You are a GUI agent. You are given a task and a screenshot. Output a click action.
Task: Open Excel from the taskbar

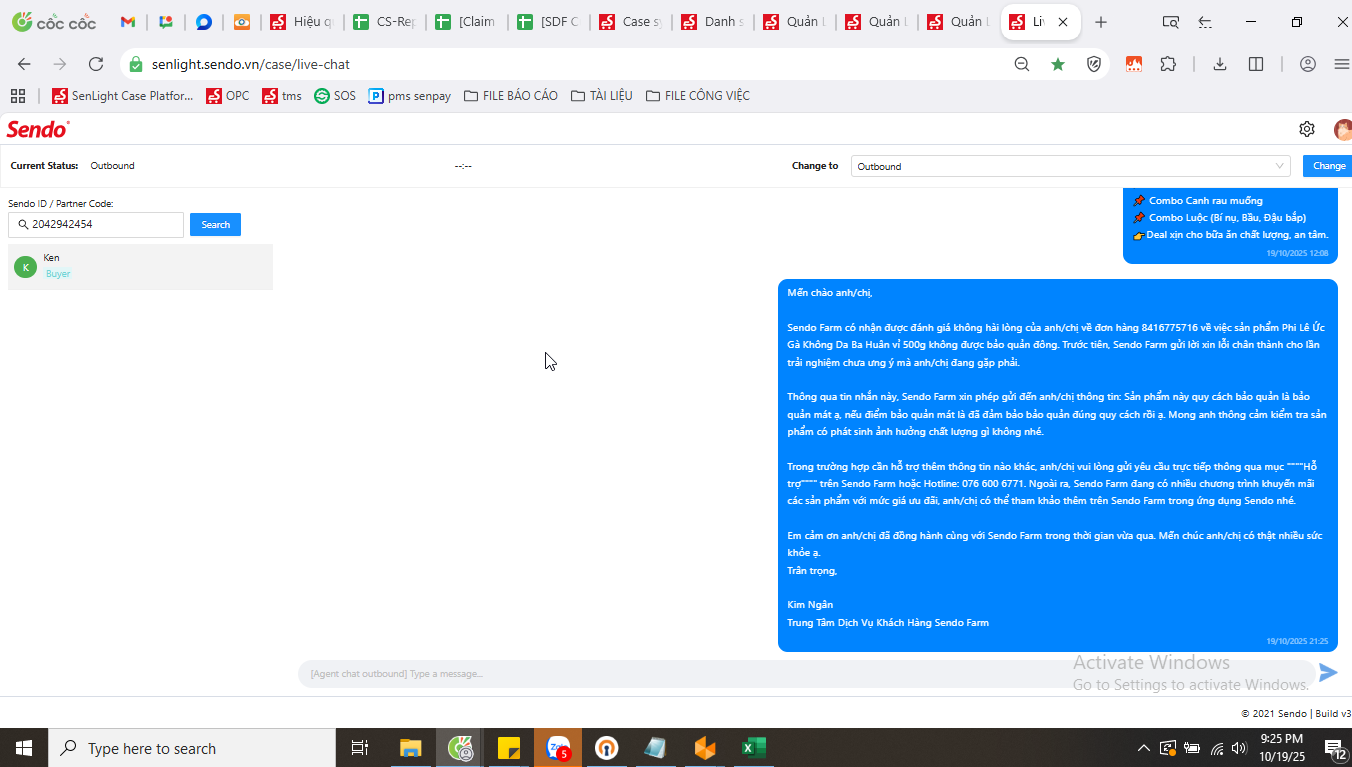(x=753, y=748)
